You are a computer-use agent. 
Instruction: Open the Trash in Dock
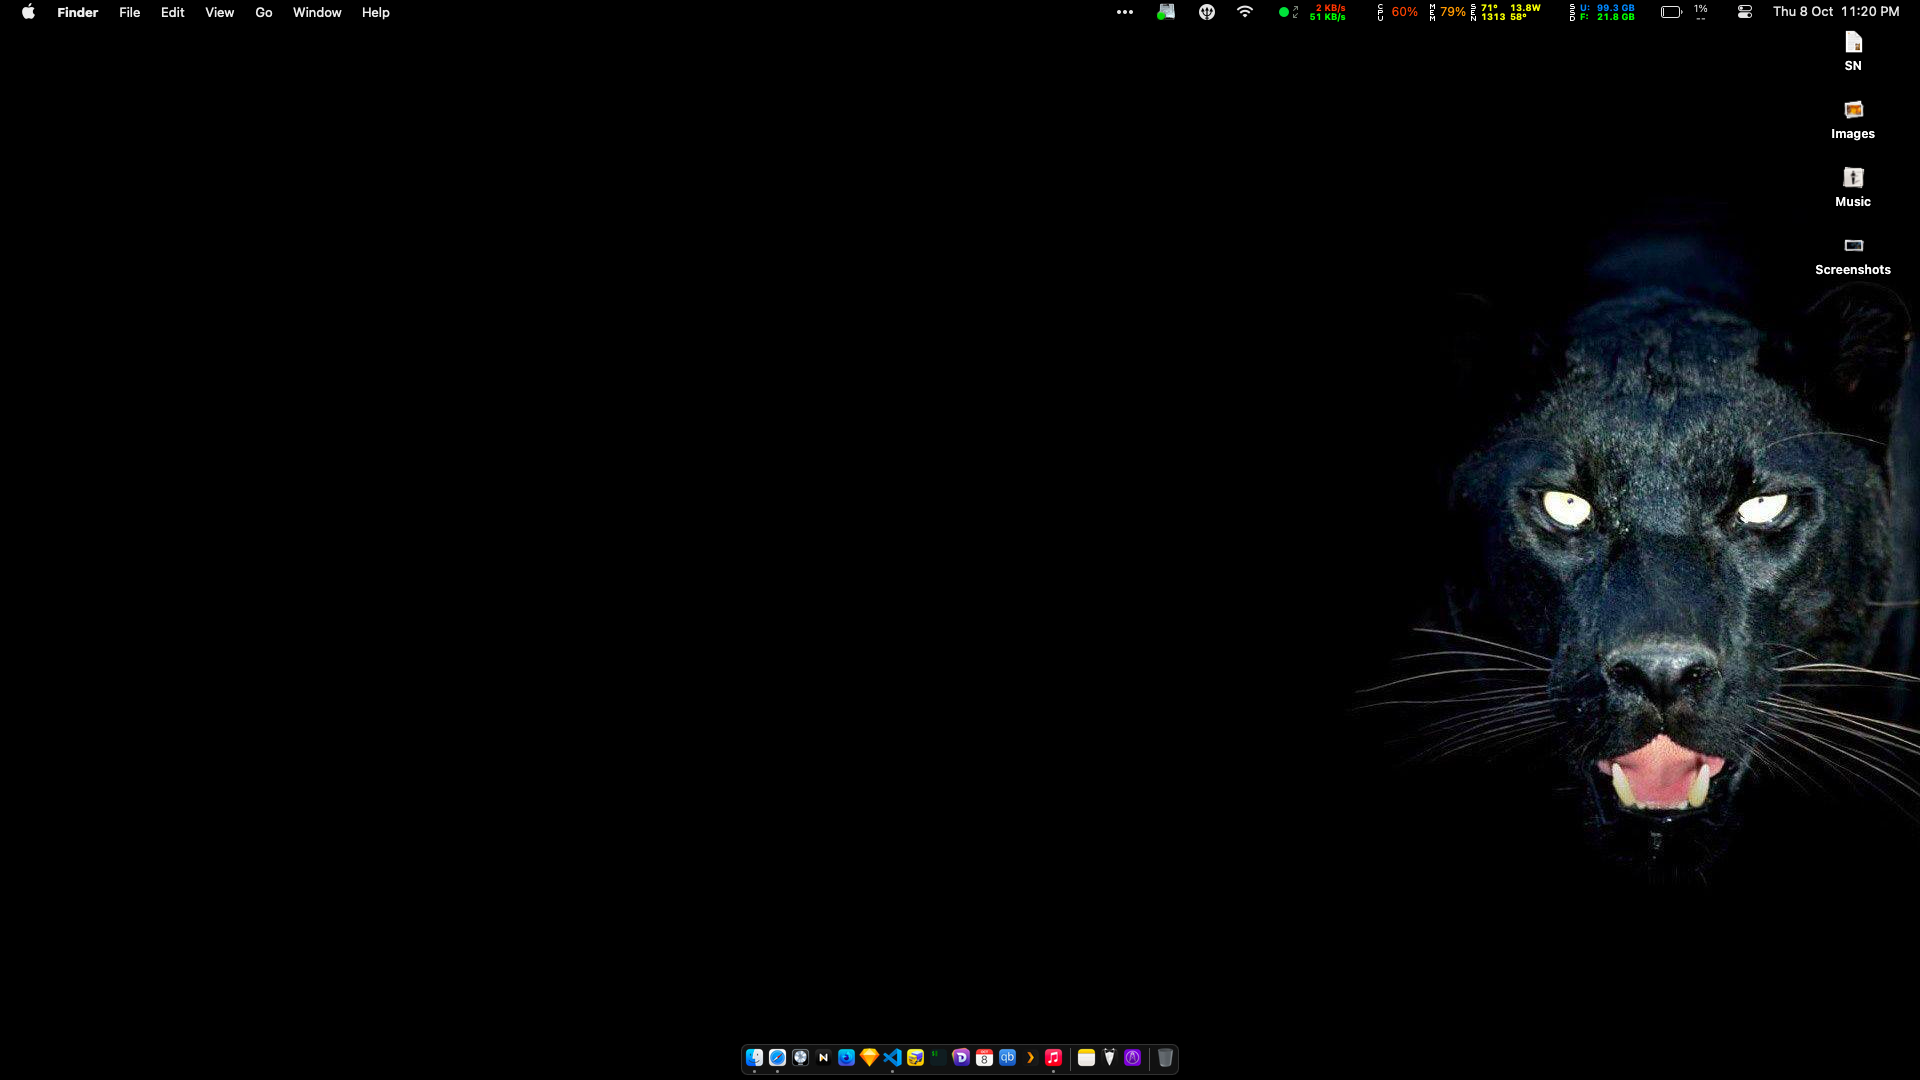1165,1057
